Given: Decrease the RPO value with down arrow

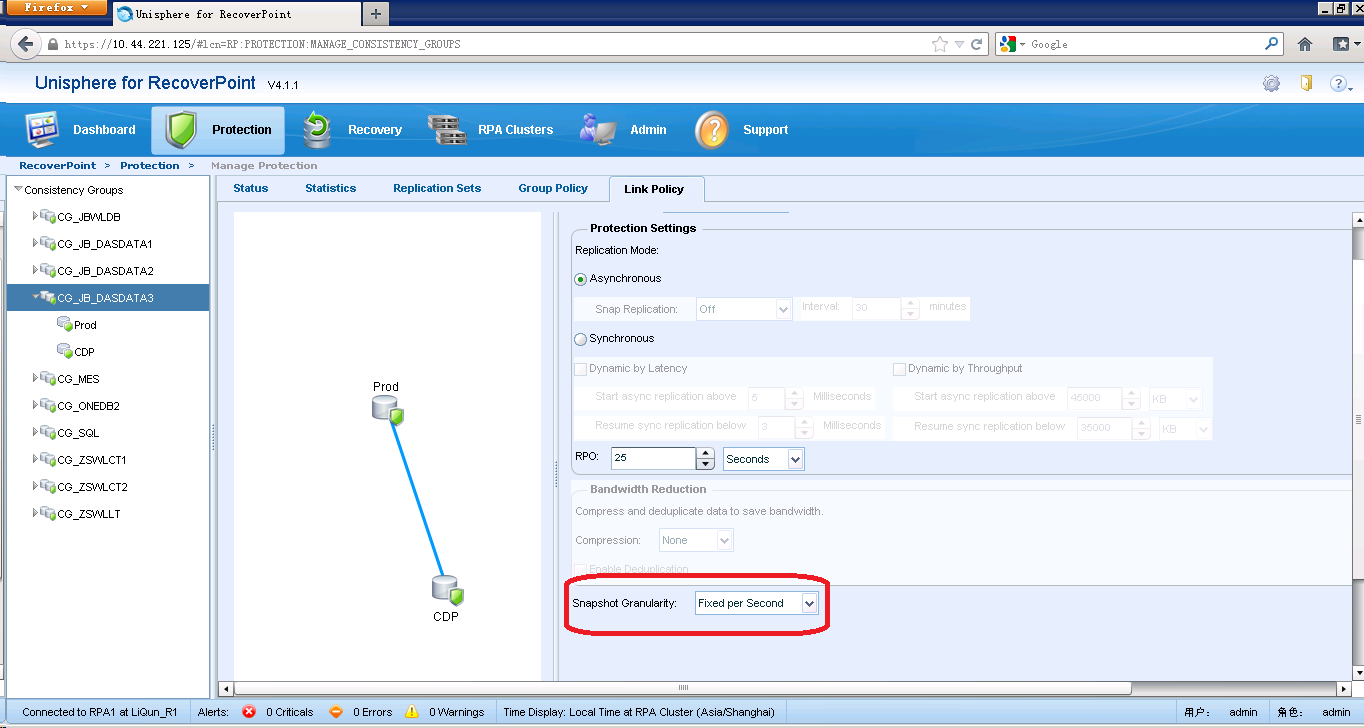Looking at the screenshot, I should coord(705,465).
